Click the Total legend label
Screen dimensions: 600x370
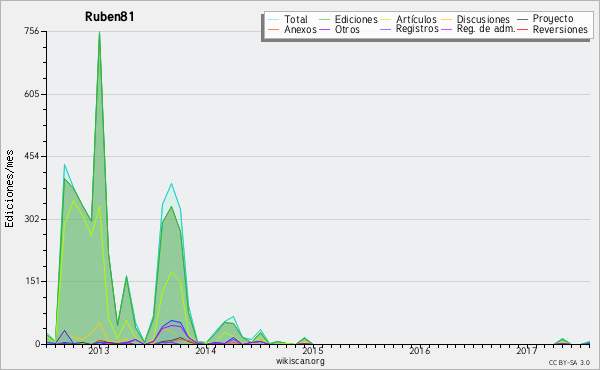(x=296, y=20)
